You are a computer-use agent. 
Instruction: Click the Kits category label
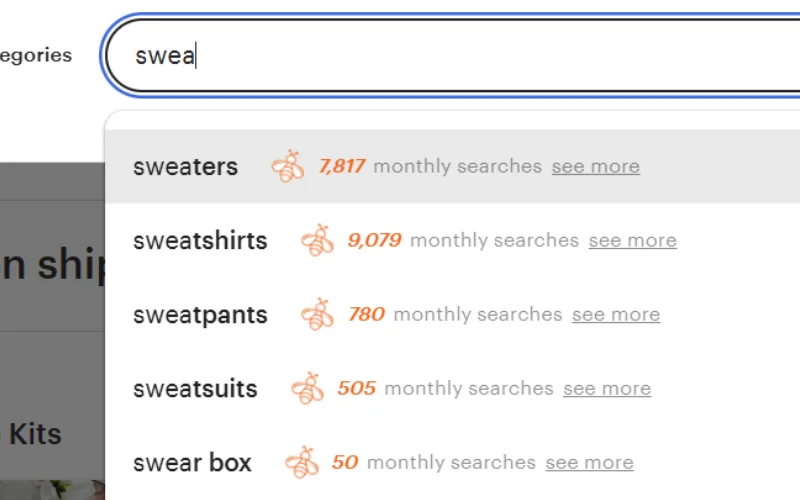click(35, 434)
